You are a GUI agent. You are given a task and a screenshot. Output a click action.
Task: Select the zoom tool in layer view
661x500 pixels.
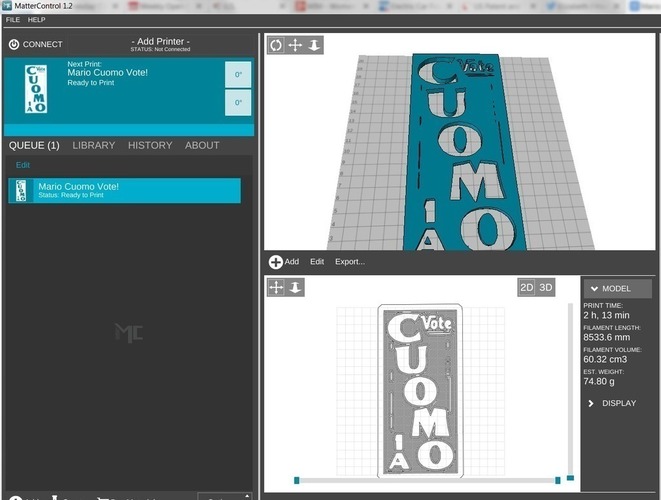296,288
